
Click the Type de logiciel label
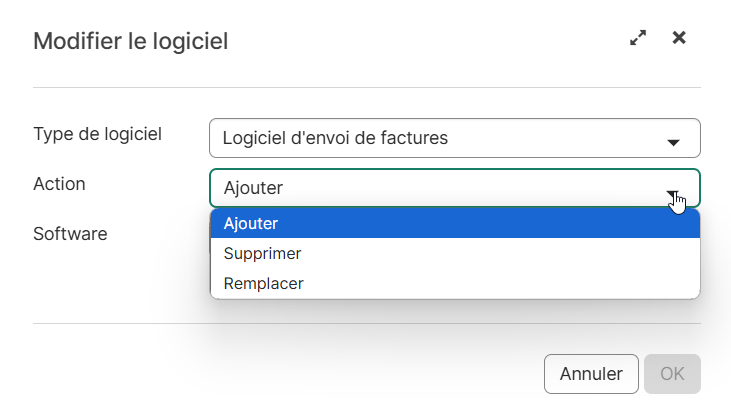tap(98, 134)
